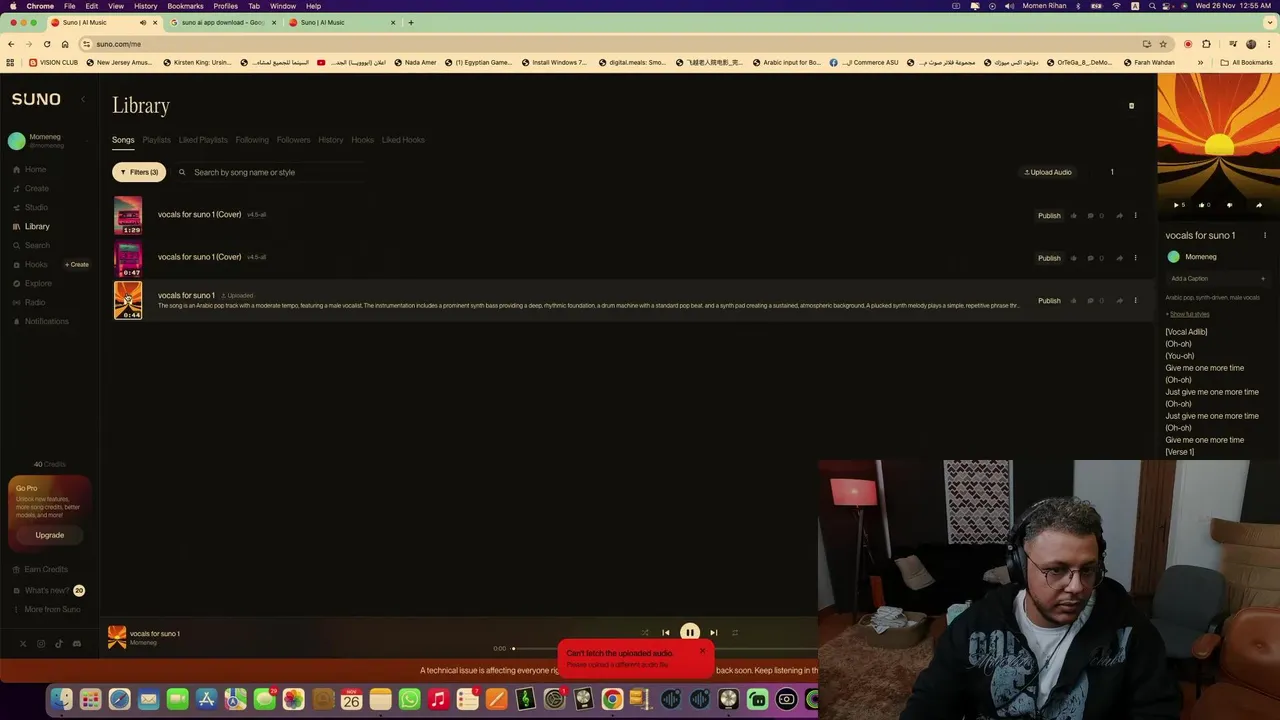Open the Filters (3) dropdown
The width and height of the screenshot is (1280, 720).
pyautogui.click(x=139, y=172)
